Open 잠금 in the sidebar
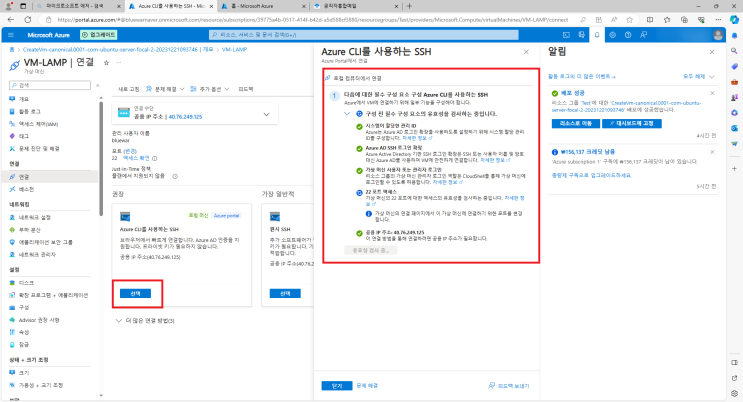The height and width of the screenshot is (402, 743). tap(24, 344)
